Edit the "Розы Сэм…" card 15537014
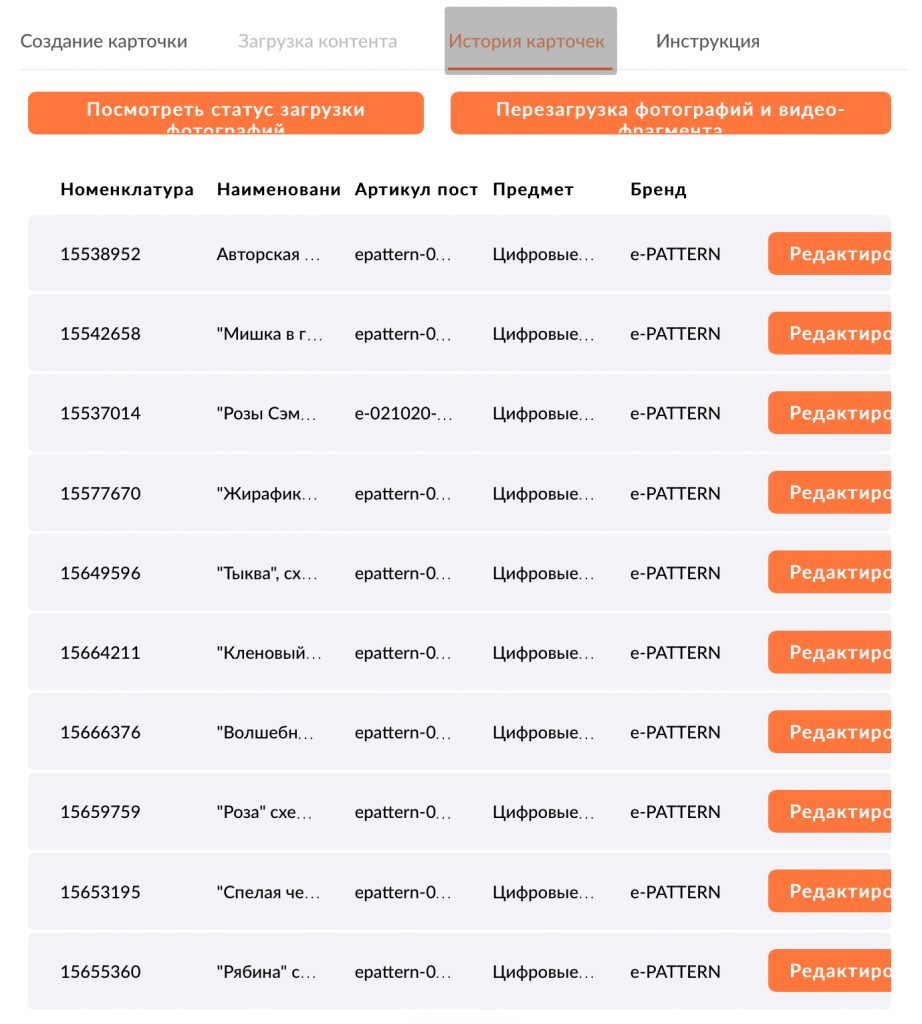Image resolution: width=922 pixels, height=1024 pixels. click(829, 413)
